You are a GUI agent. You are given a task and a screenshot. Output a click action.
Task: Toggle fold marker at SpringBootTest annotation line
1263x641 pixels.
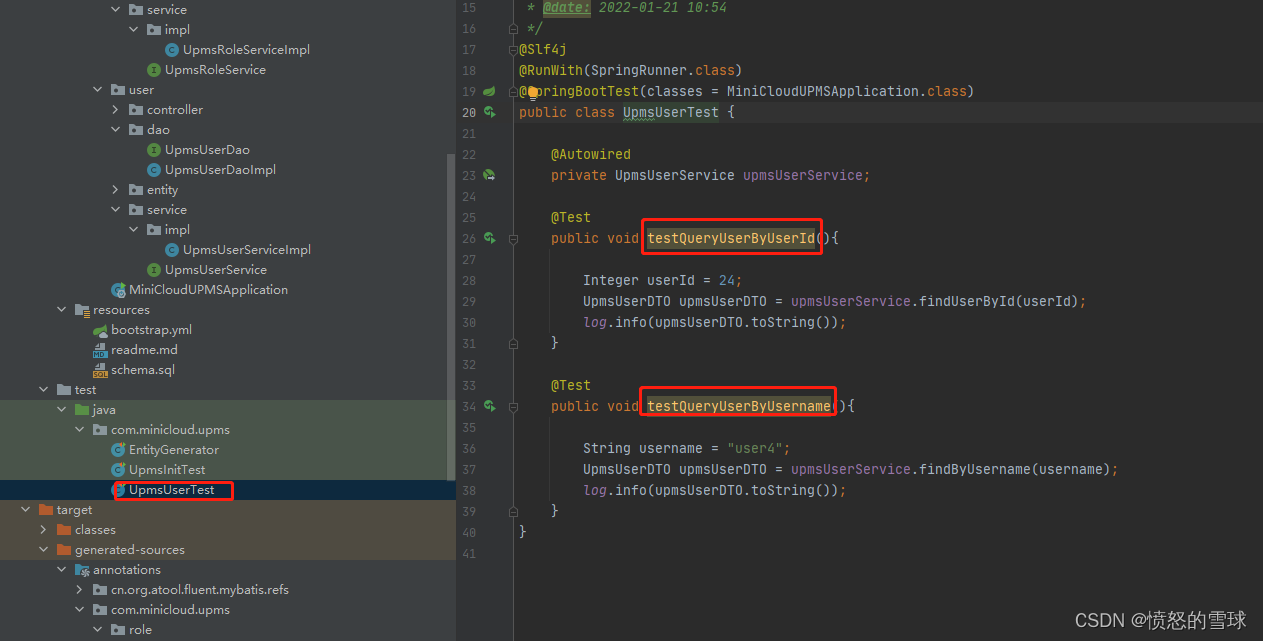513,92
